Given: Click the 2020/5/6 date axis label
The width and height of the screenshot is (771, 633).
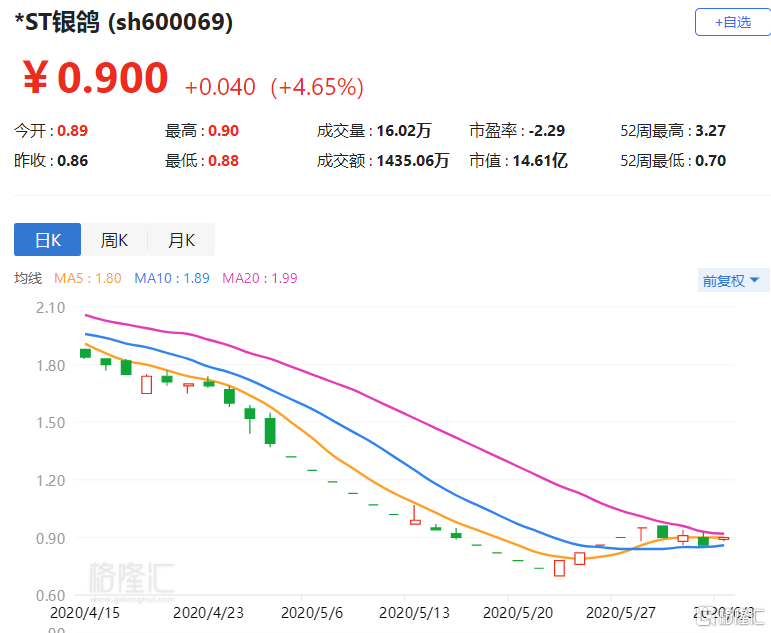Looking at the screenshot, I should (x=312, y=613).
